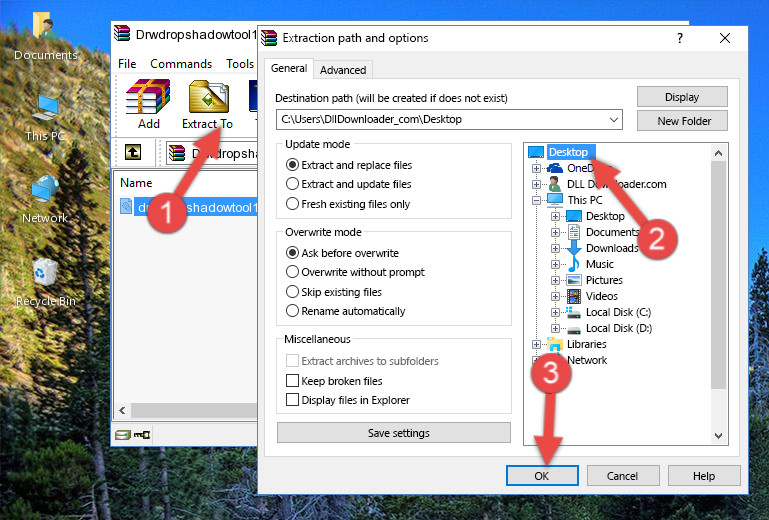Expand the Documents folder node

coord(555,233)
